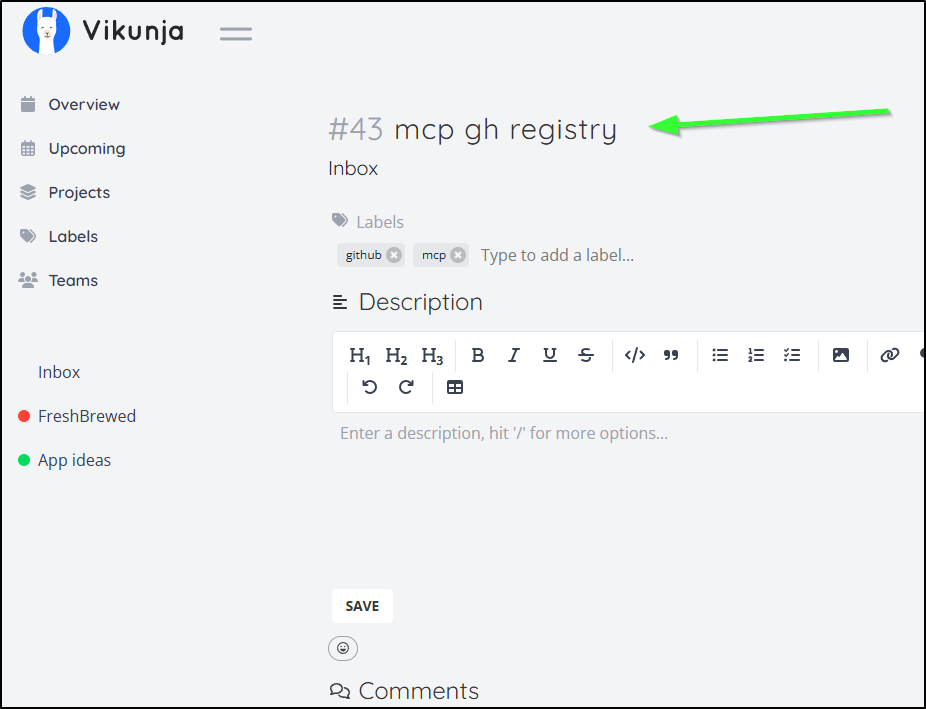The width and height of the screenshot is (926, 709).
Task: Remove the github label
Action: (394, 255)
